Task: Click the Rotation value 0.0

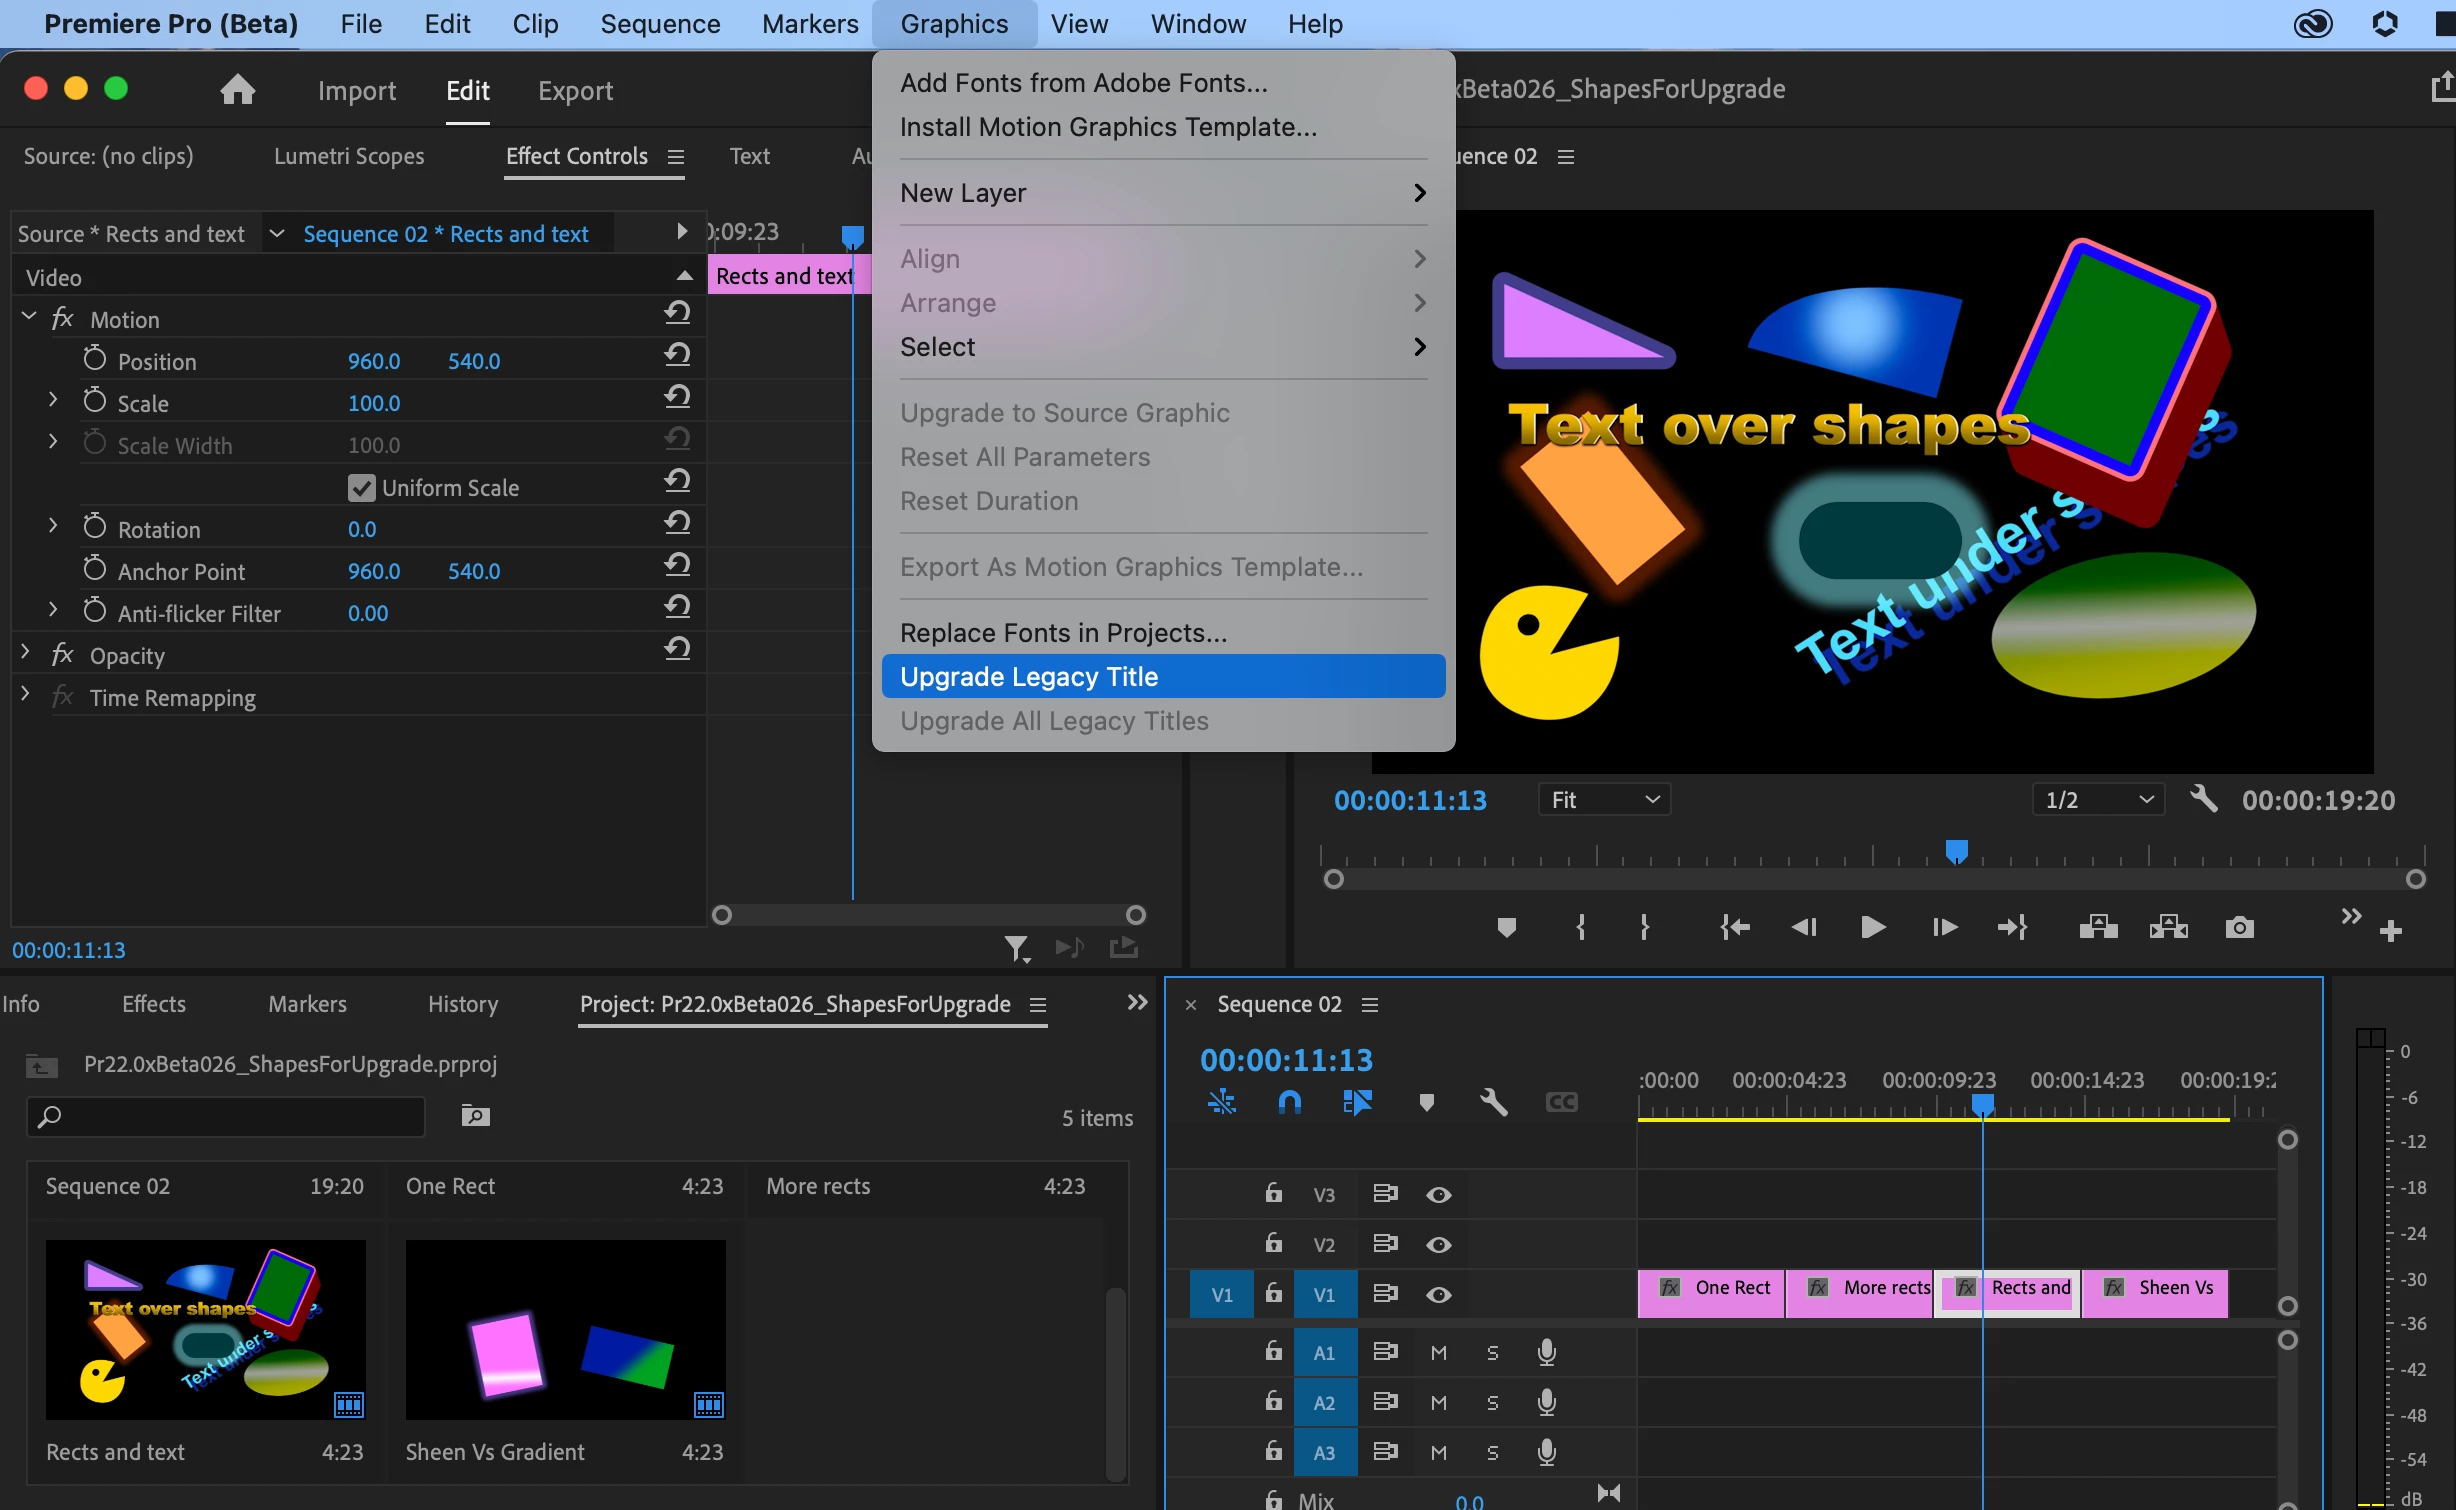Action: (362, 529)
